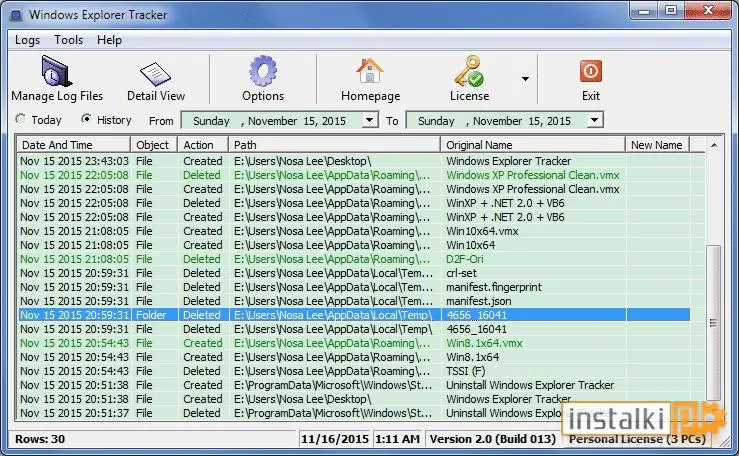Select the Win8.1x64 row
The image size is (739, 456).
coord(353,357)
